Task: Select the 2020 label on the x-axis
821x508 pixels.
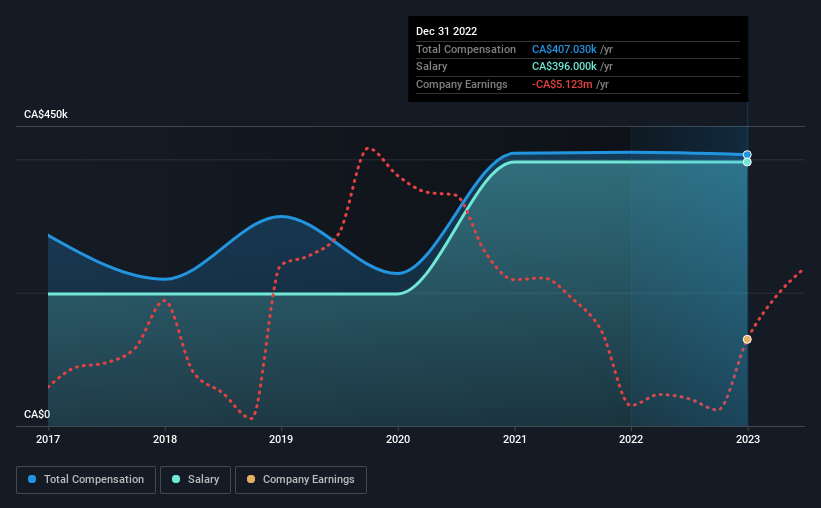Action: click(x=398, y=439)
